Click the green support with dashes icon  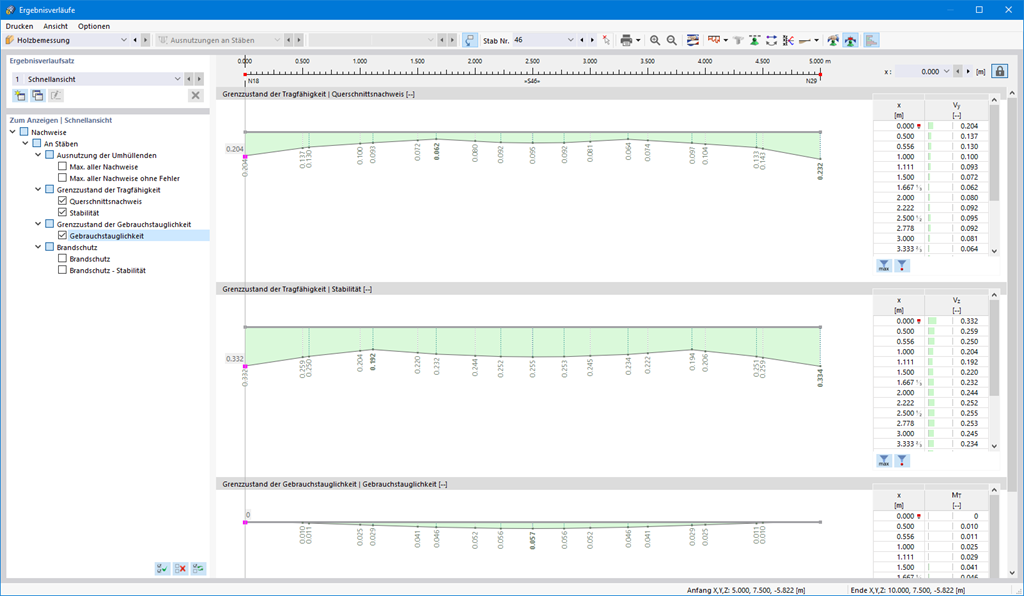754,40
